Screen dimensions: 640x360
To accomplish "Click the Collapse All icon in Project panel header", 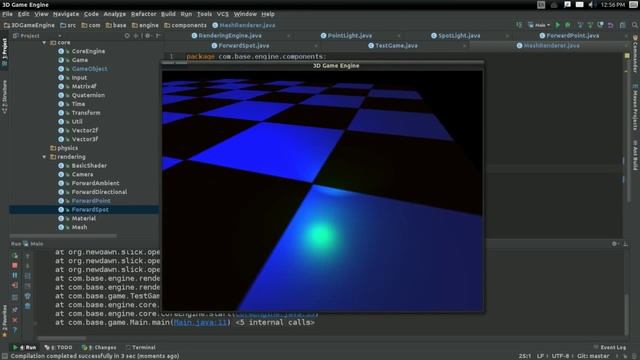I will [x=136, y=36].
